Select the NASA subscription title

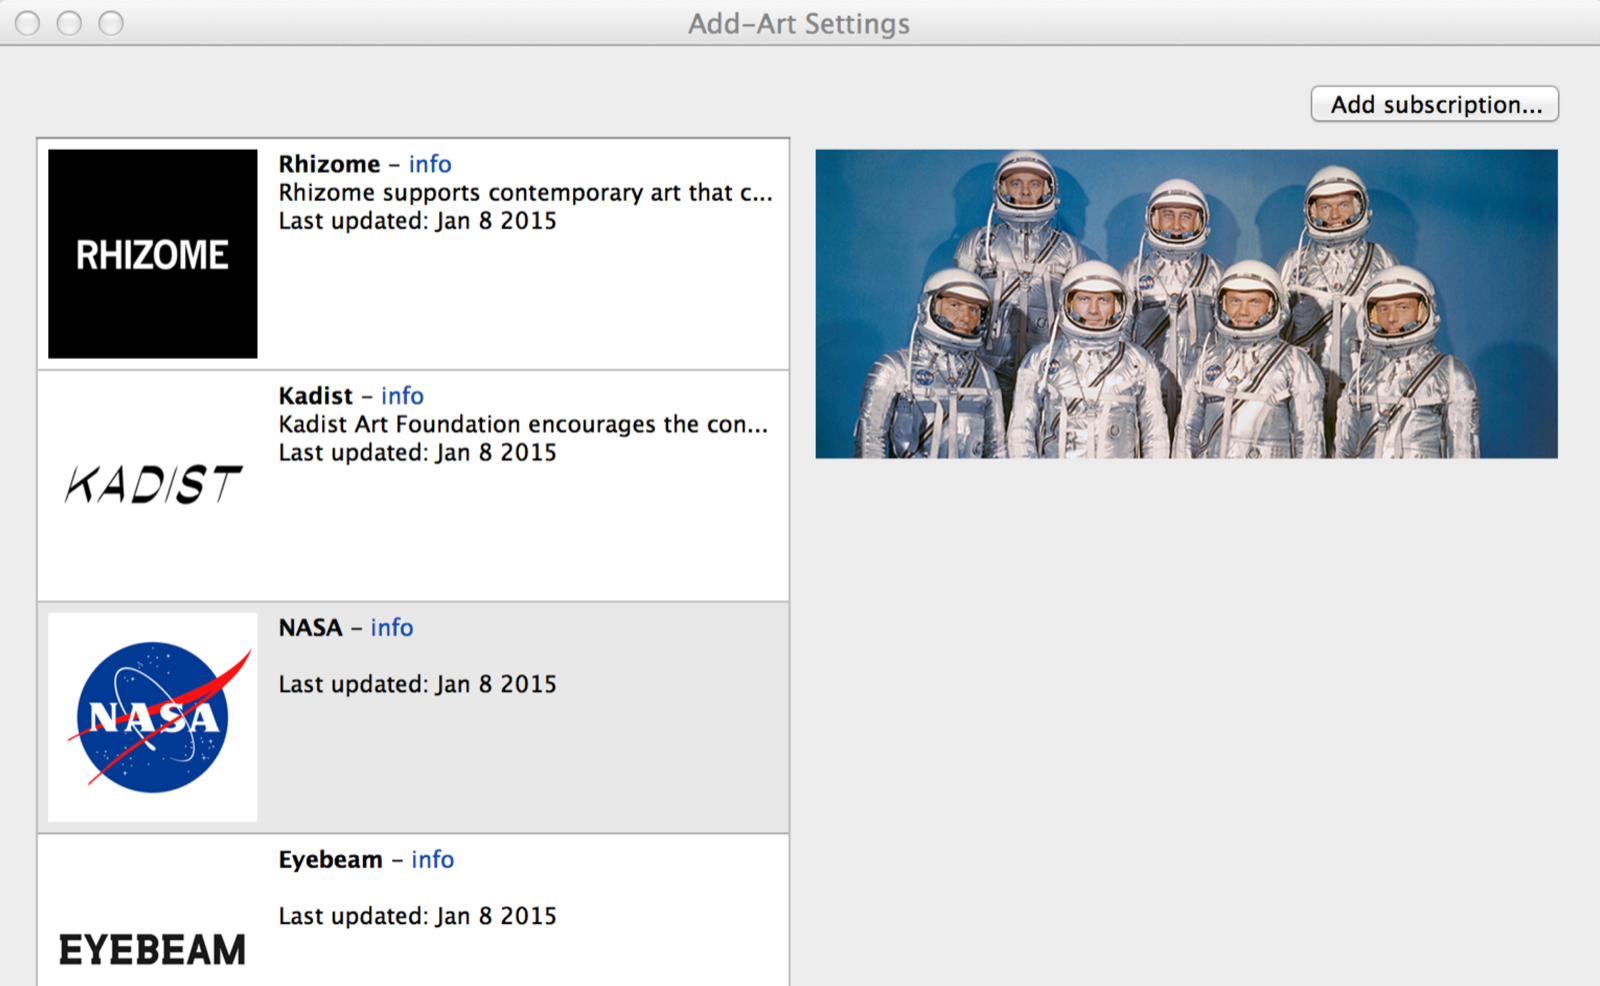coord(310,628)
